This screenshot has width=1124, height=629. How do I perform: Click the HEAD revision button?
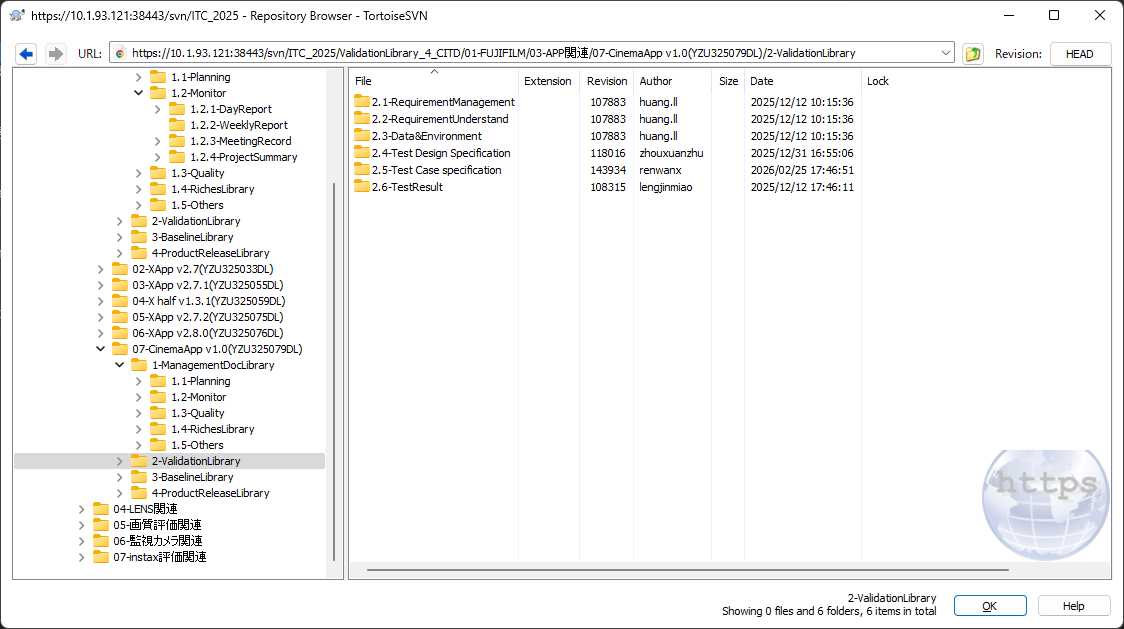click(x=1080, y=54)
